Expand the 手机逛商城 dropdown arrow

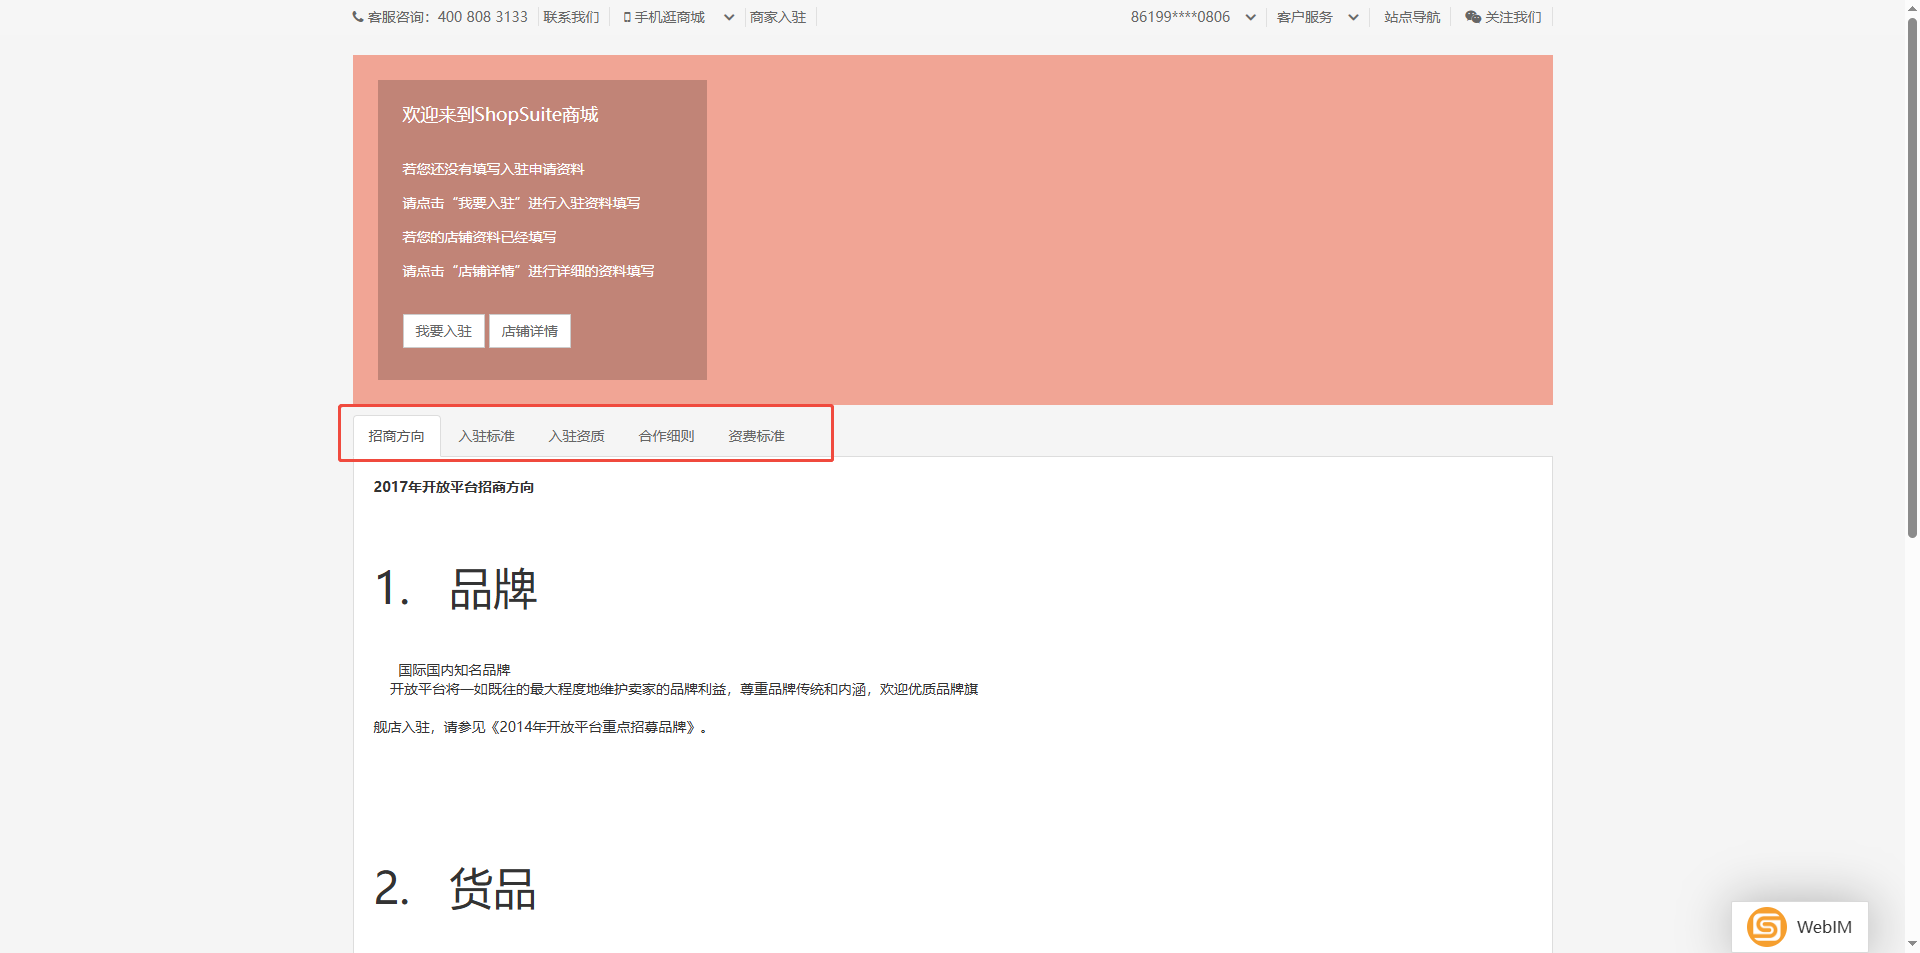tap(729, 17)
